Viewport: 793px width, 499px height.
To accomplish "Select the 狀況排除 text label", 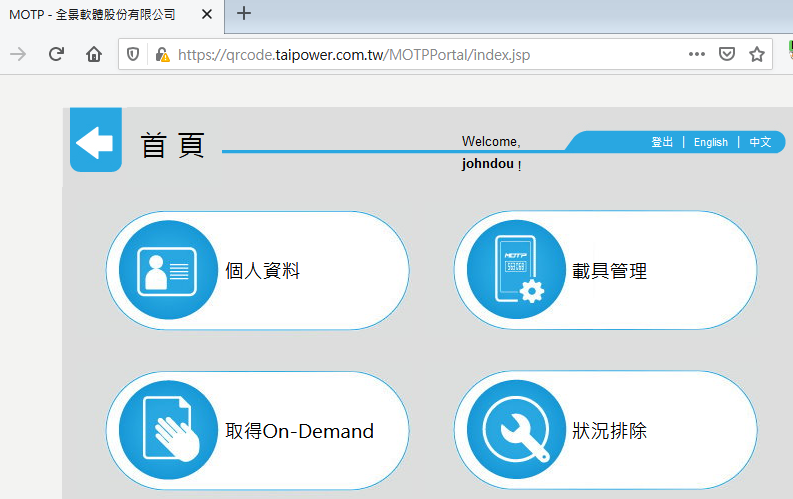I will (609, 431).
